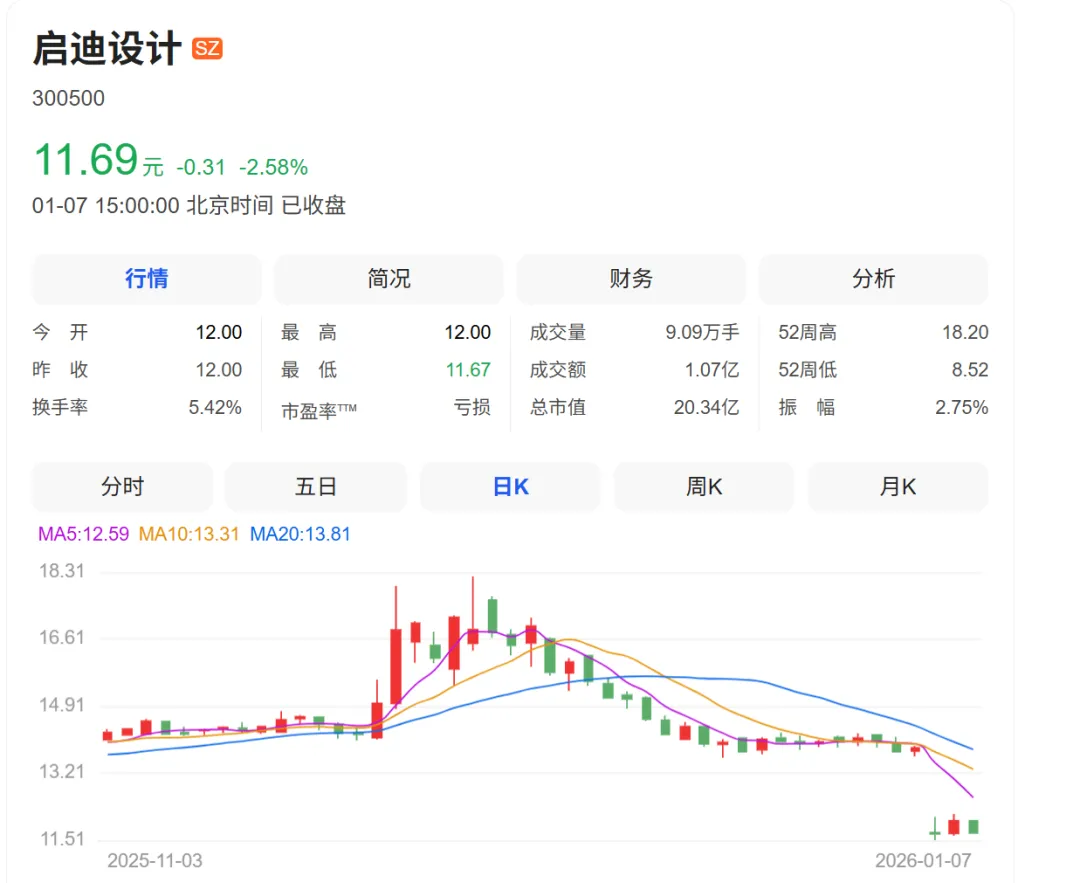Click the 总市值 value 20.34亿
Screen dimensions: 1080x883
click(707, 408)
